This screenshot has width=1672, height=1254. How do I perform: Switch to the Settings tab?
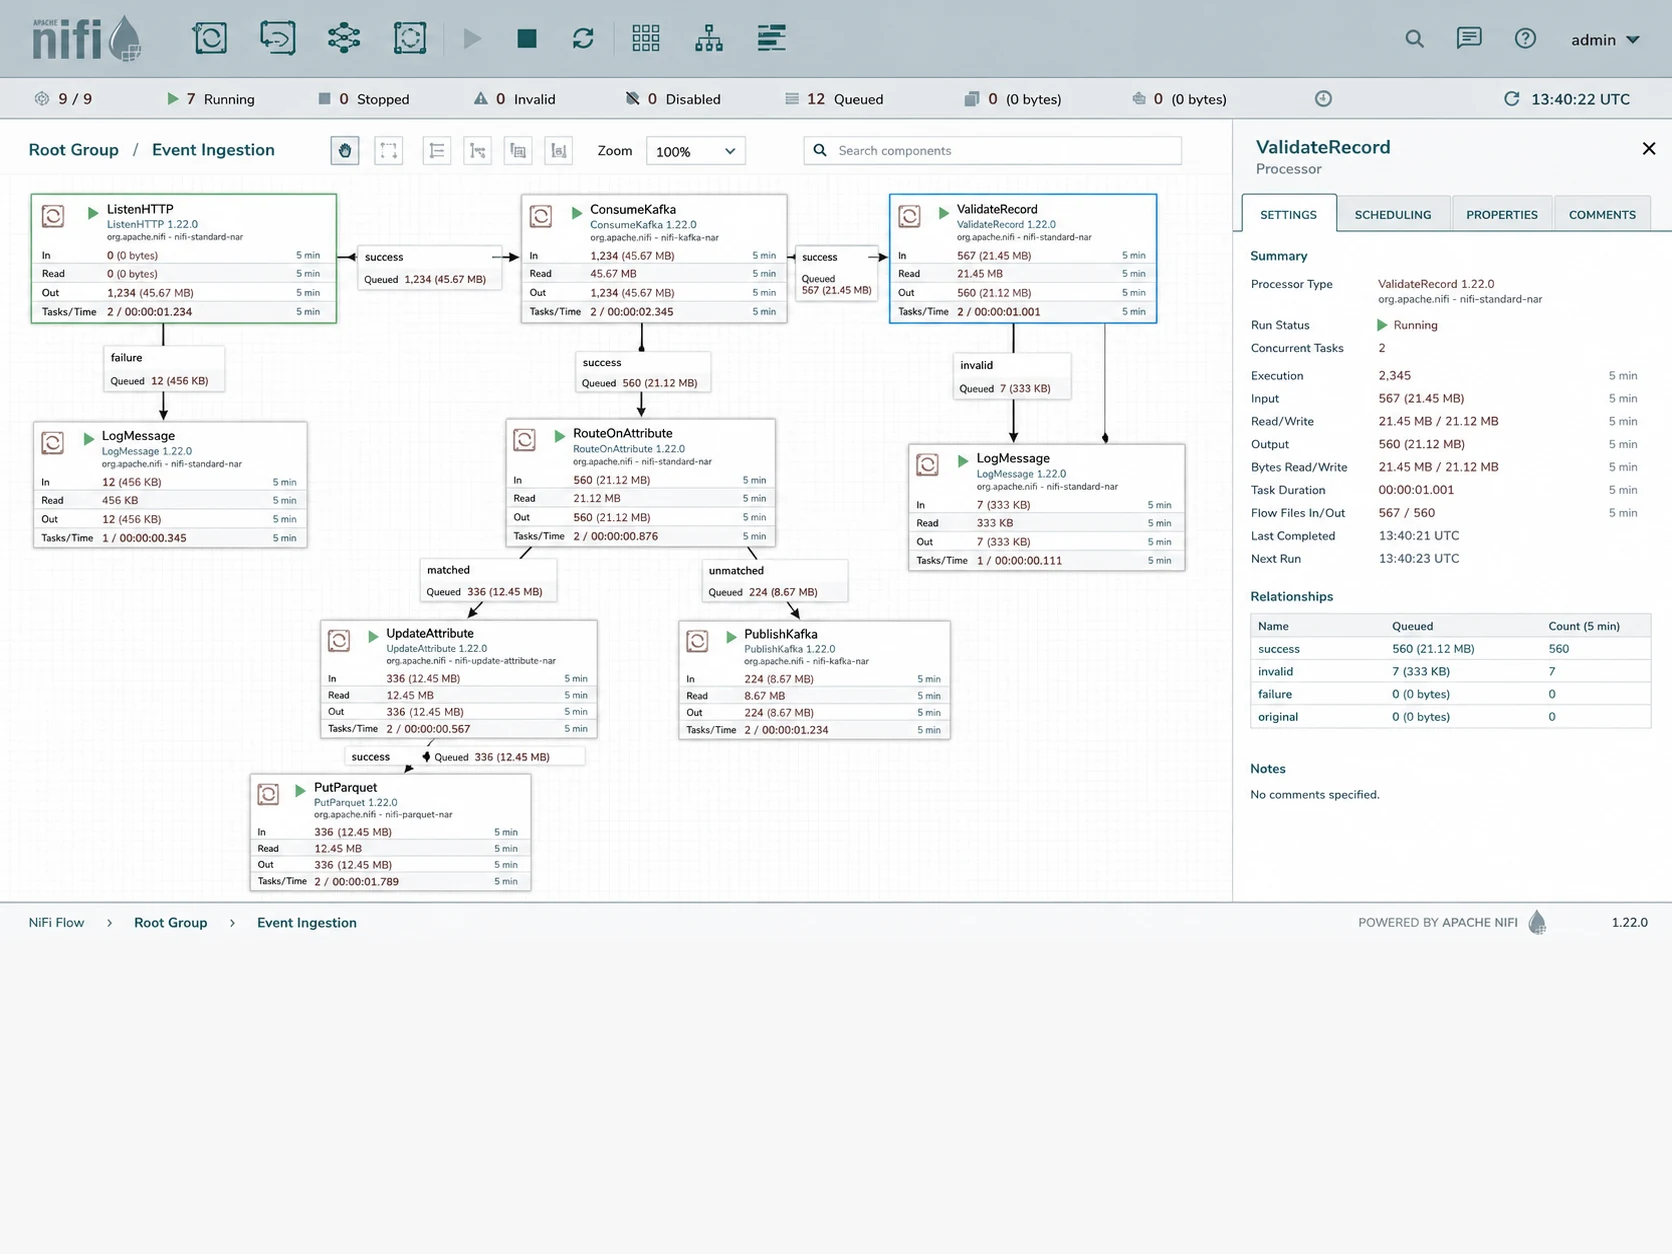(1288, 214)
